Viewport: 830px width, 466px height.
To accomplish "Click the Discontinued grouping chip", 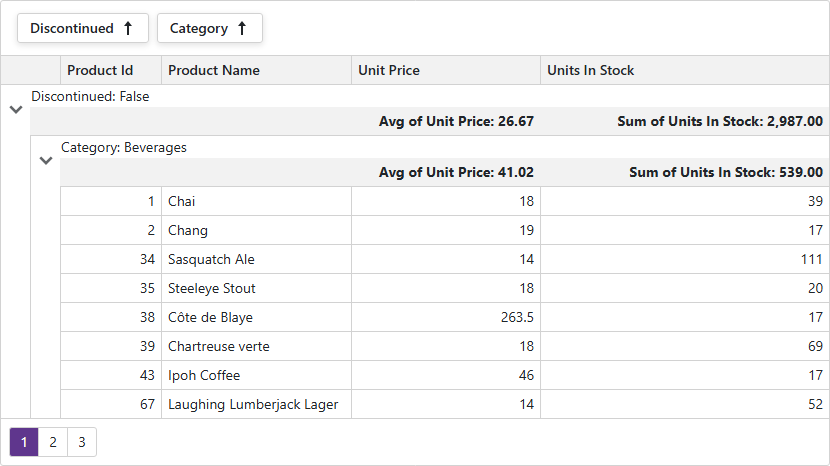I will [x=83, y=28].
